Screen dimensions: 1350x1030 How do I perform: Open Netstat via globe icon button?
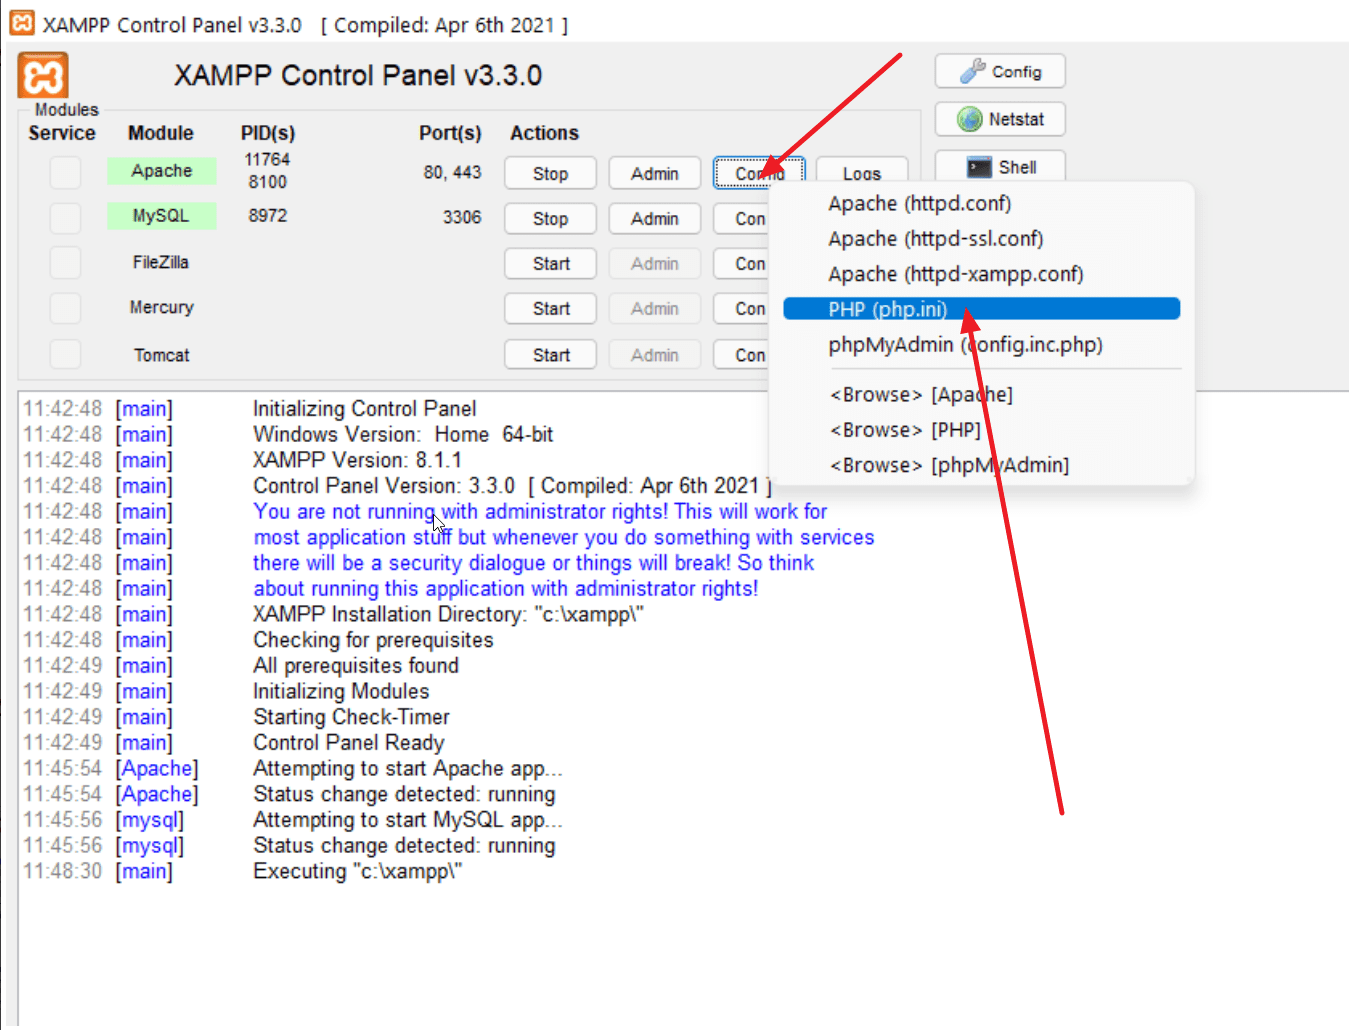pos(999,119)
